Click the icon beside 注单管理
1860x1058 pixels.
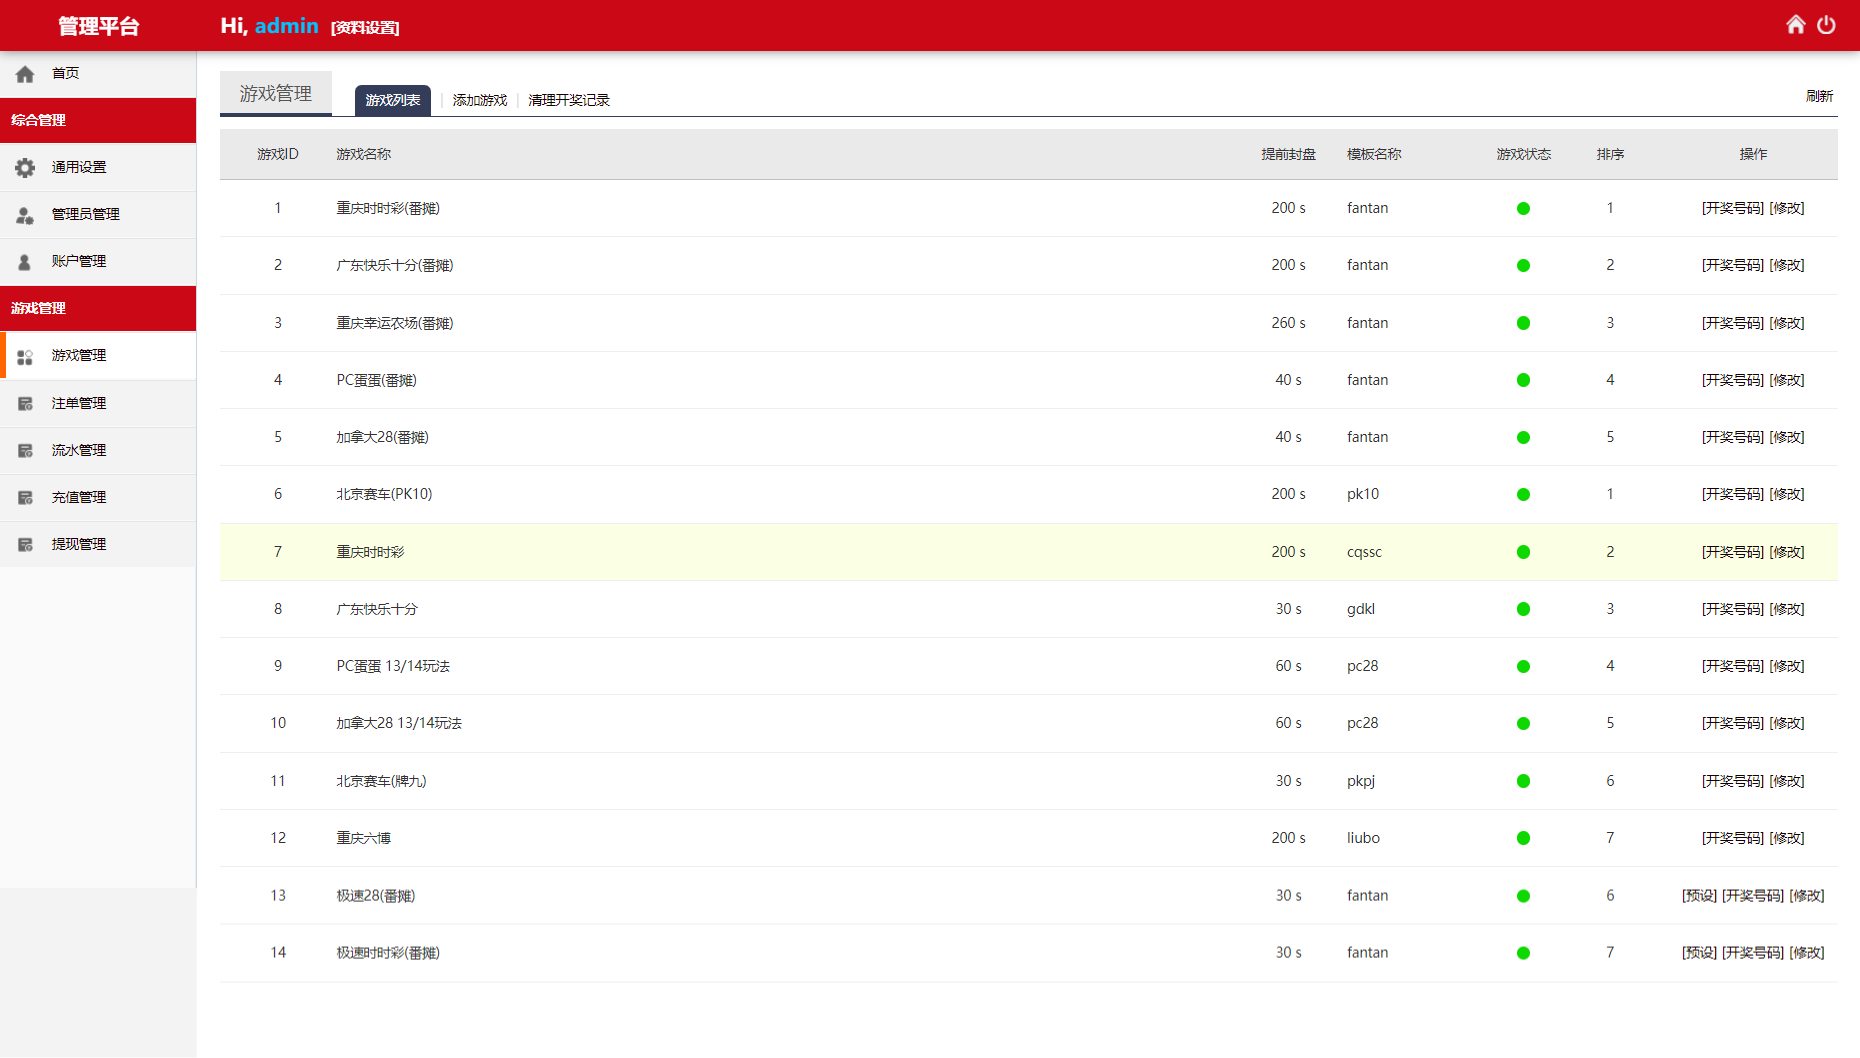point(25,404)
